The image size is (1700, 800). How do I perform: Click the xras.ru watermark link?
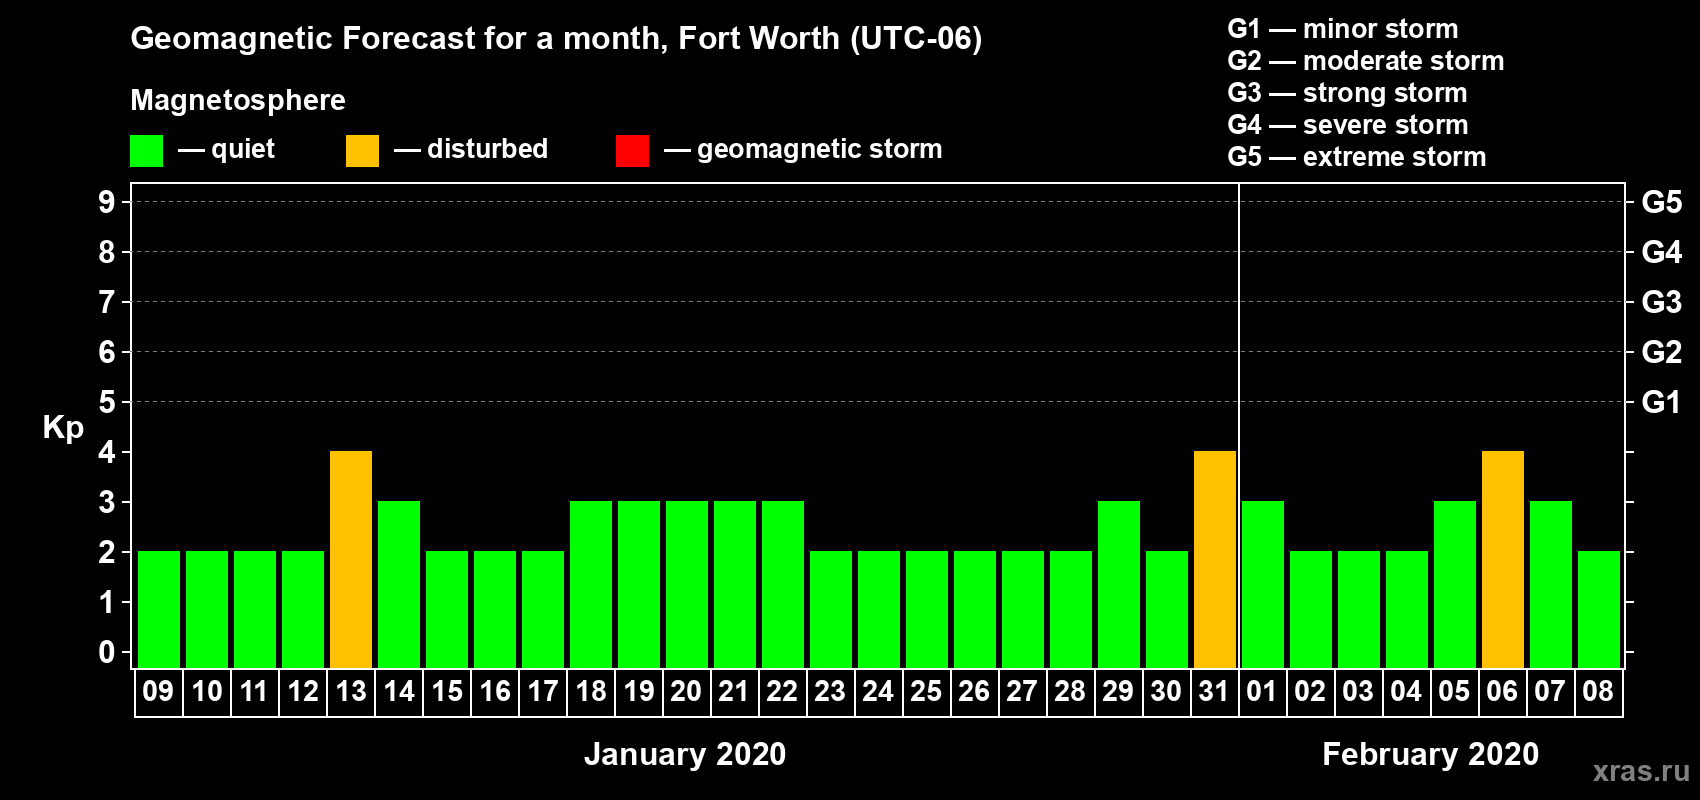(x=1640, y=771)
